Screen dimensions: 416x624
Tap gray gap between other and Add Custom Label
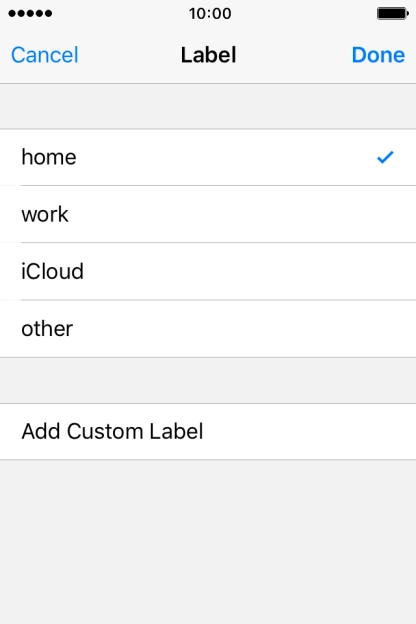(208, 380)
